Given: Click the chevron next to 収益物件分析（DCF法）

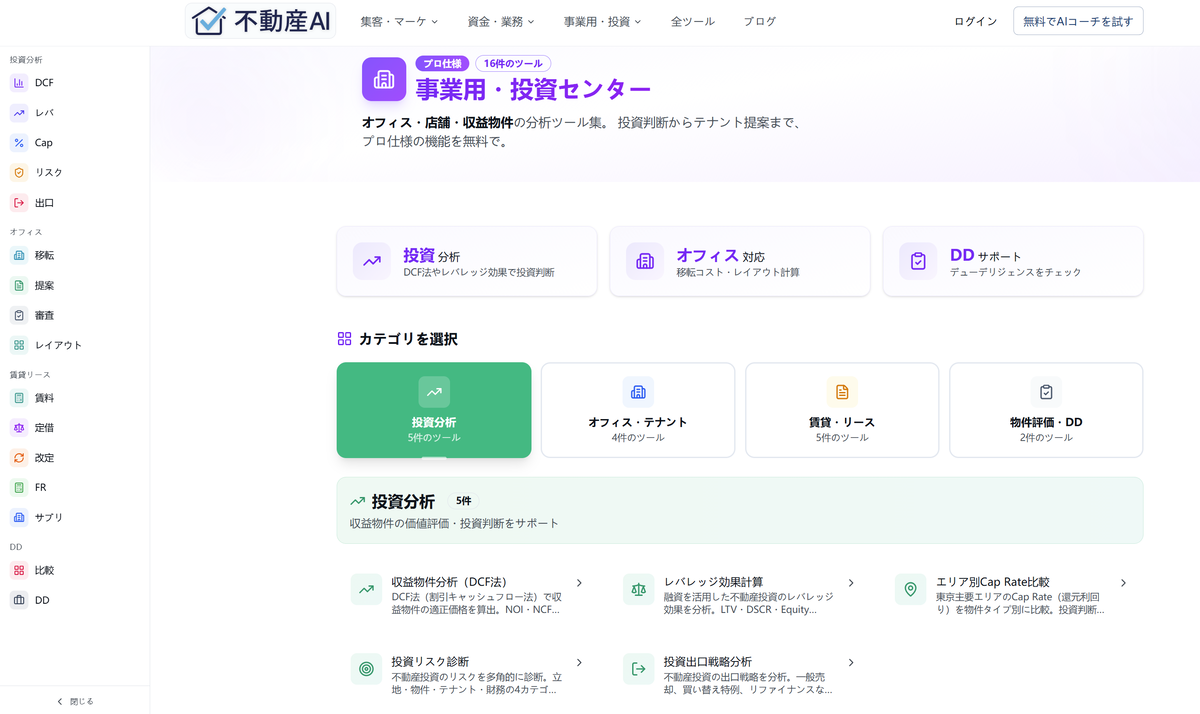Looking at the screenshot, I should point(579,583).
